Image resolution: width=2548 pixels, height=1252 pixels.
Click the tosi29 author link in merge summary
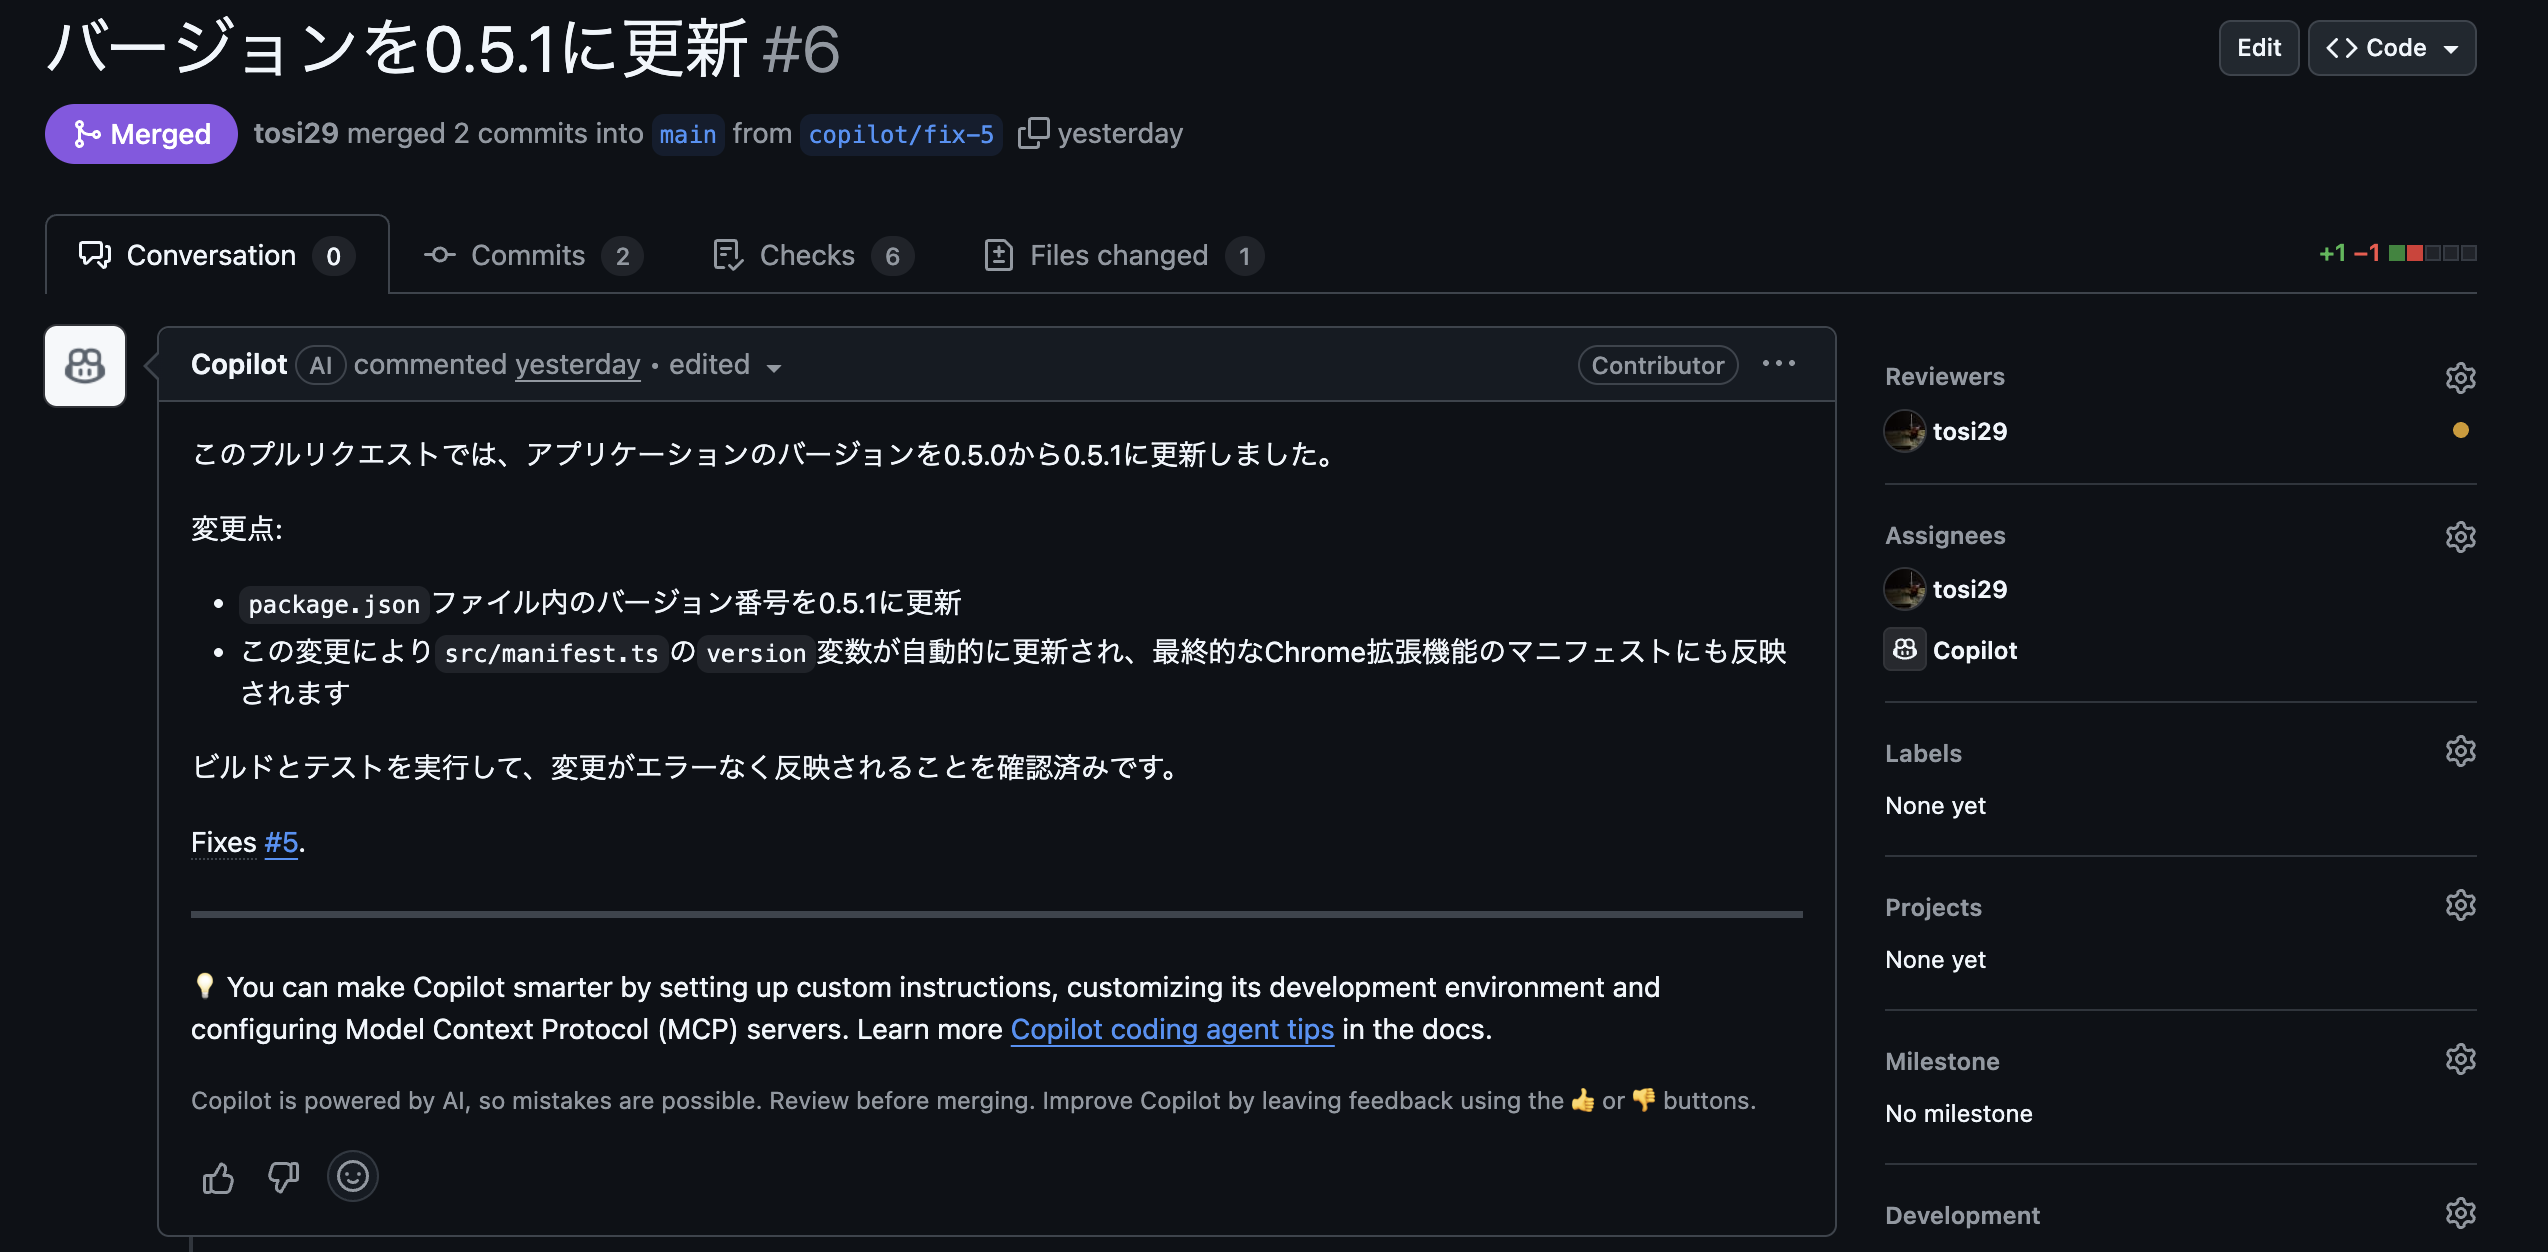point(296,133)
